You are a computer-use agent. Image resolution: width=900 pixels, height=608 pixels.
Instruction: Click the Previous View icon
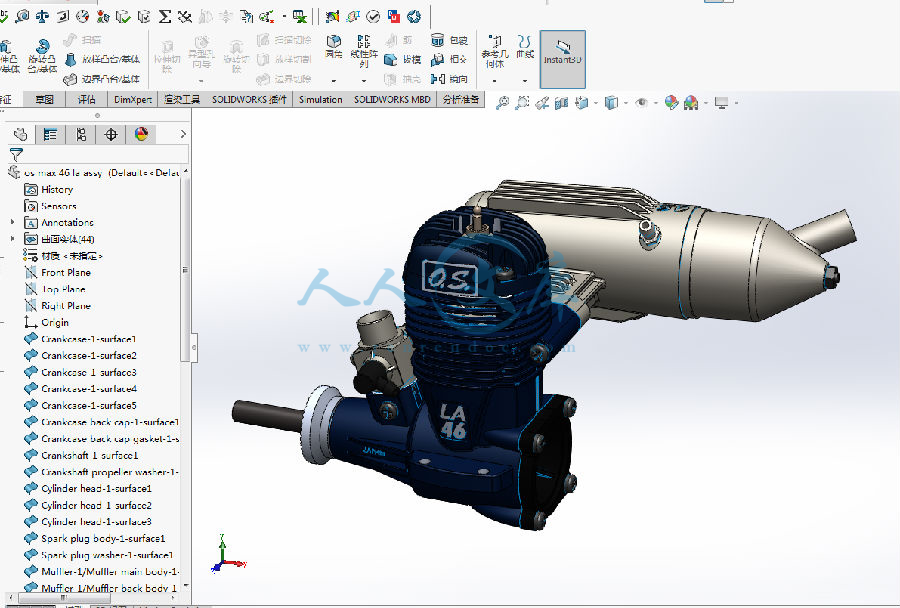click(x=542, y=103)
